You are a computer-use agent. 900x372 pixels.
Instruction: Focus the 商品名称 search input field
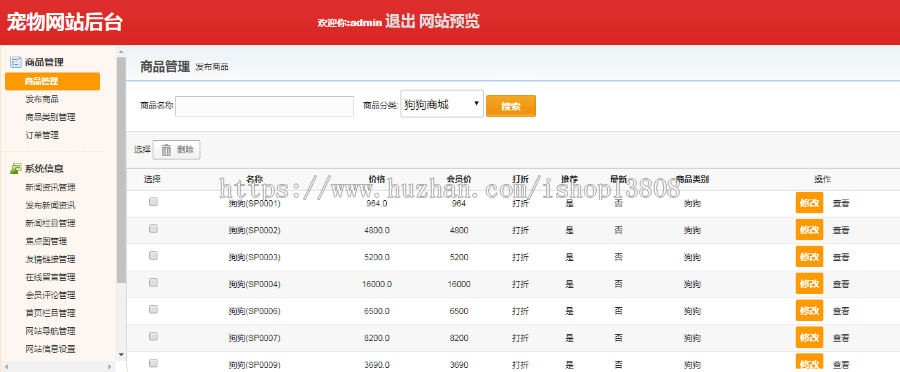point(264,106)
